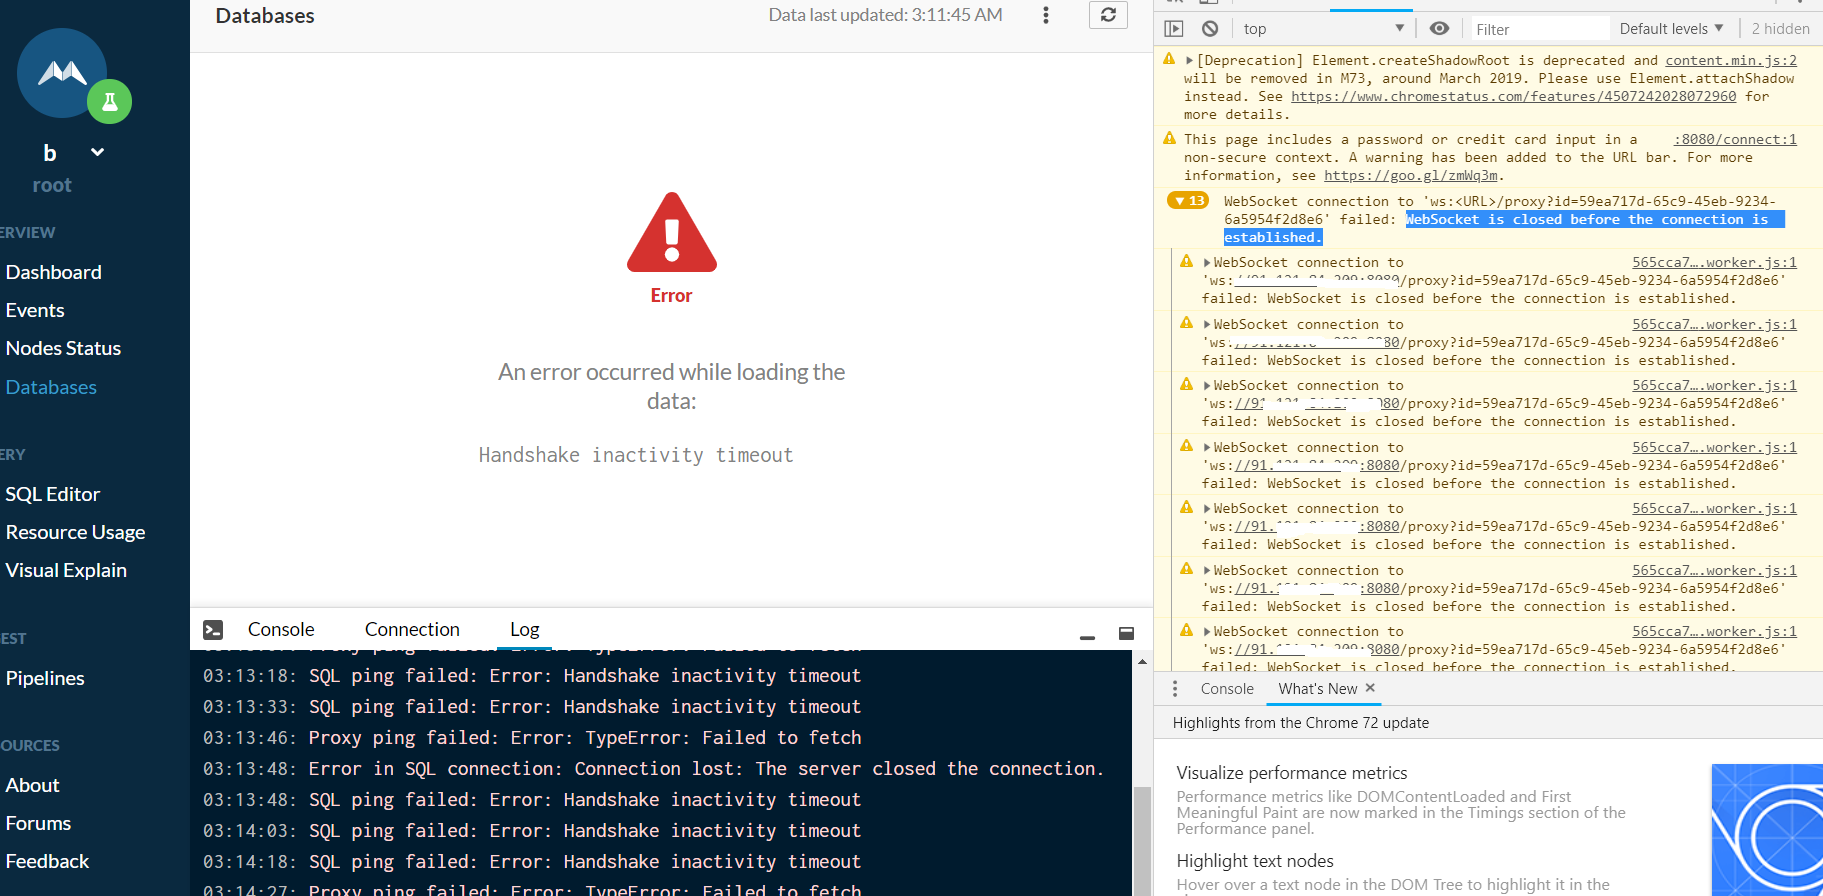This screenshot has height=896, width=1823.
Task: Open the Default levels dropdown
Action: click(1671, 29)
